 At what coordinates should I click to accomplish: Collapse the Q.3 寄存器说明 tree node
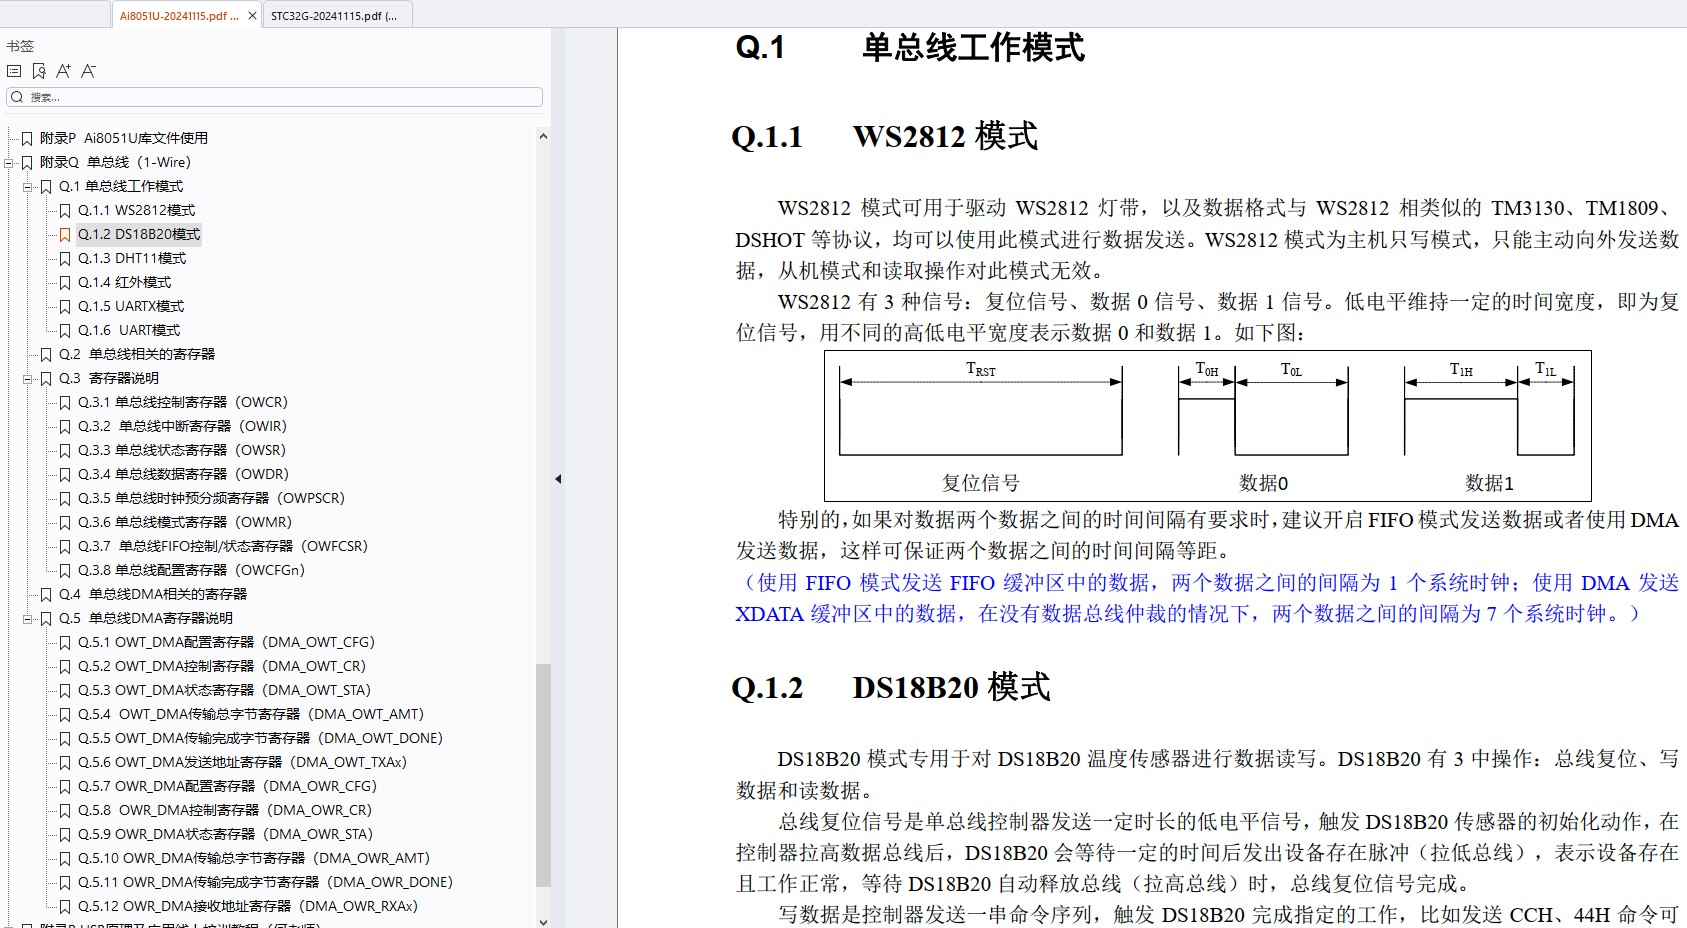click(x=28, y=378)
